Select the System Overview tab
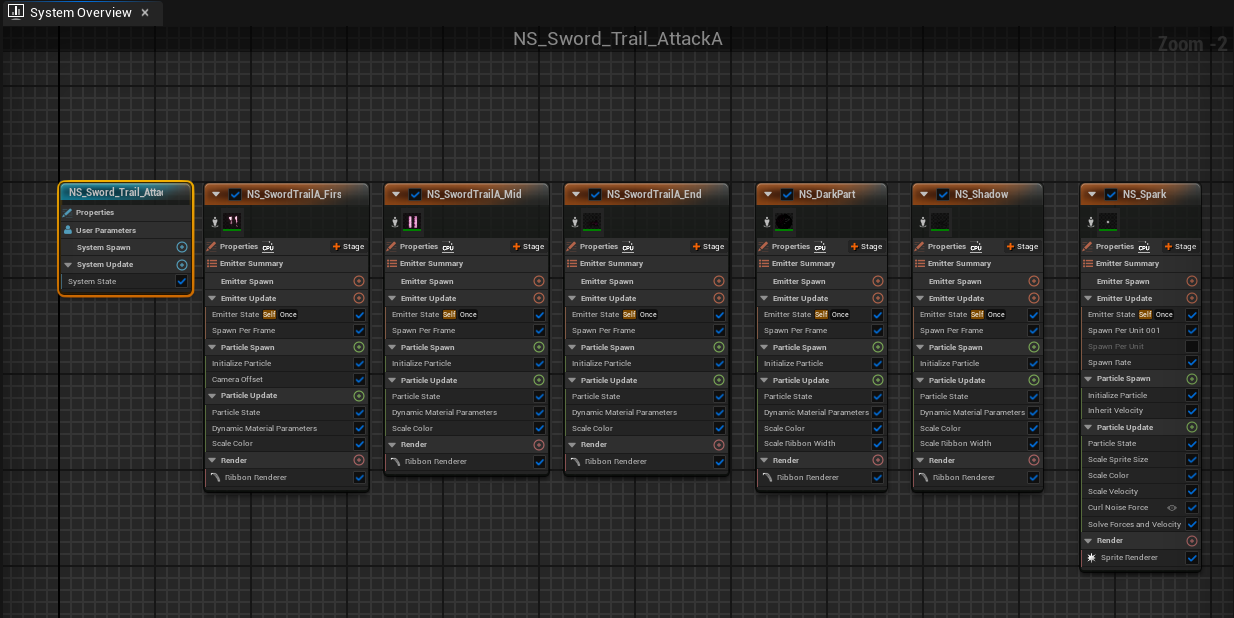This screenshot has height=618, width=1234. (x=79, y=13)
